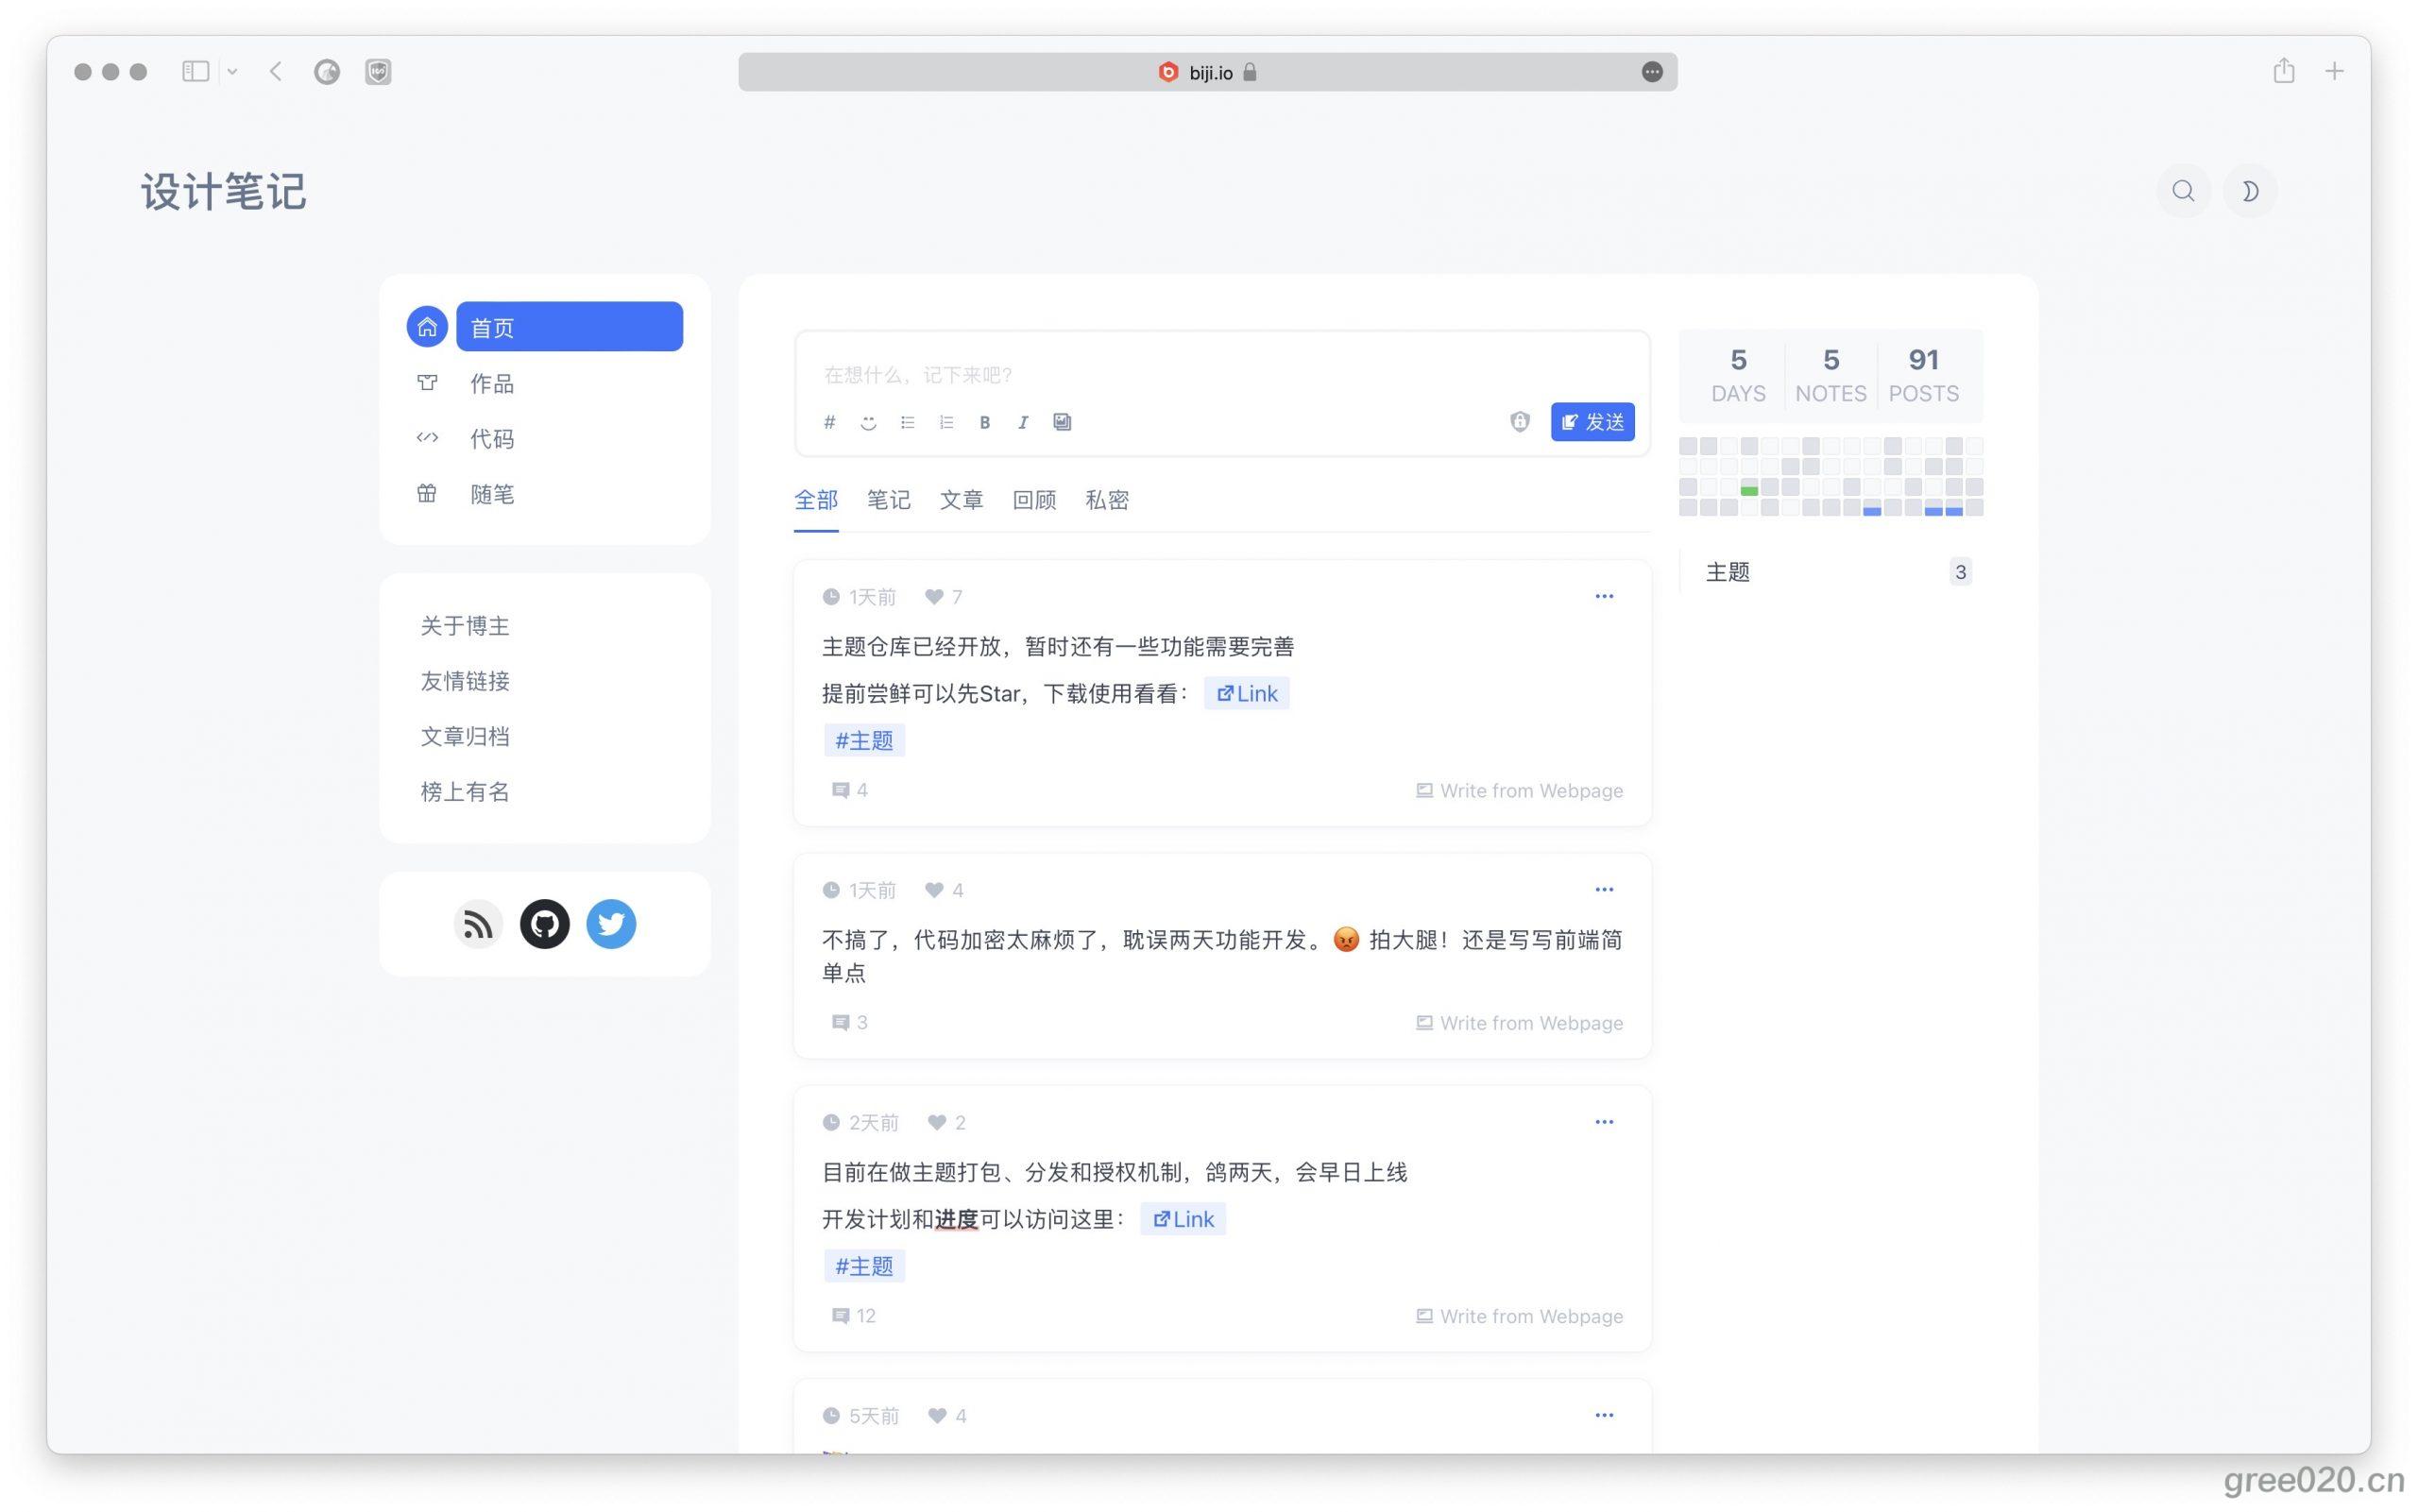Screen dimensions: 2418x1512
Task: Insert an ordered list via numbered icon
Action: (946, 422)
